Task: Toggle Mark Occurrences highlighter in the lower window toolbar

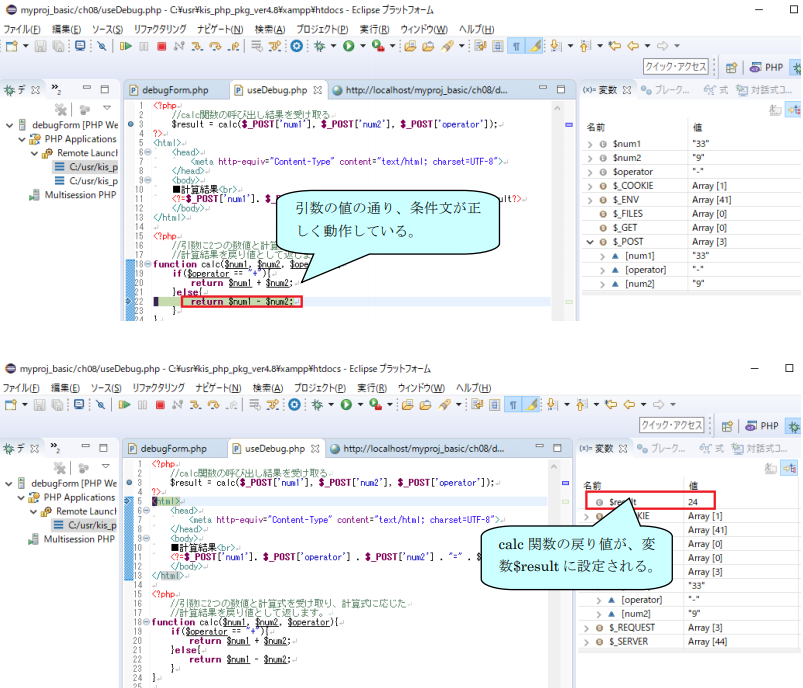Action: (532, 404)
